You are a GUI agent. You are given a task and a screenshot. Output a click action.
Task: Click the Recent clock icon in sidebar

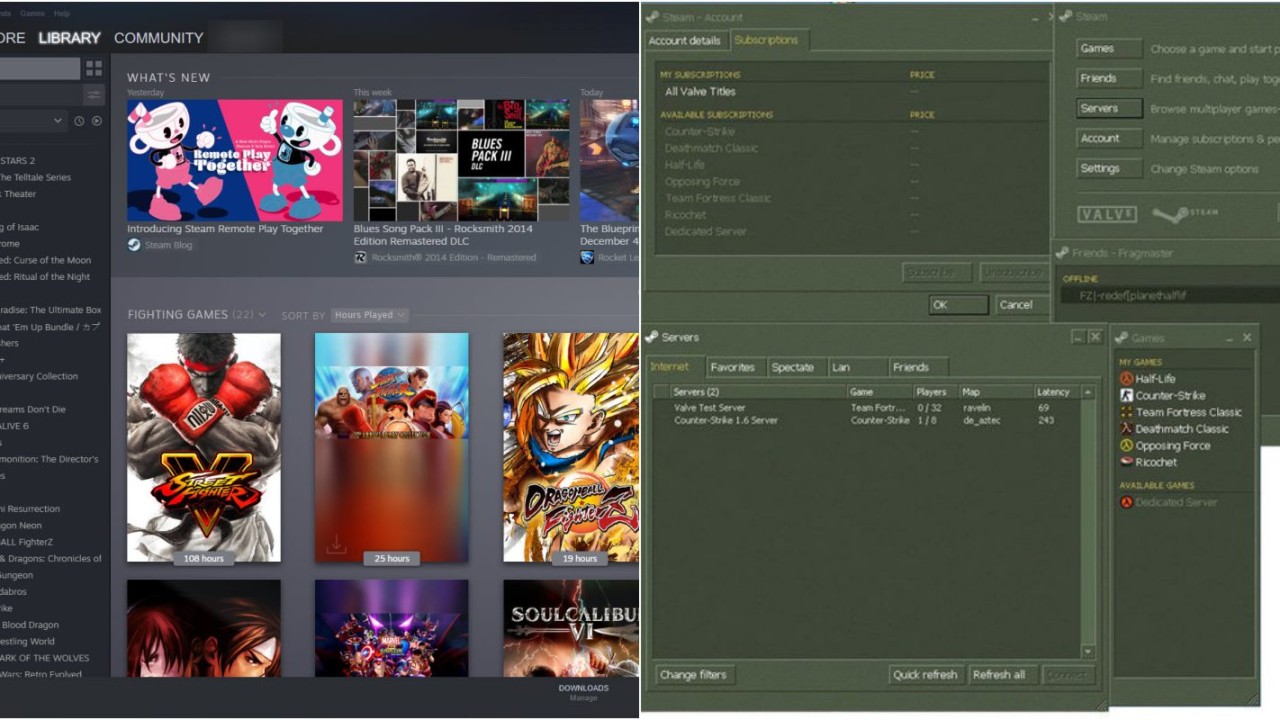79,121
